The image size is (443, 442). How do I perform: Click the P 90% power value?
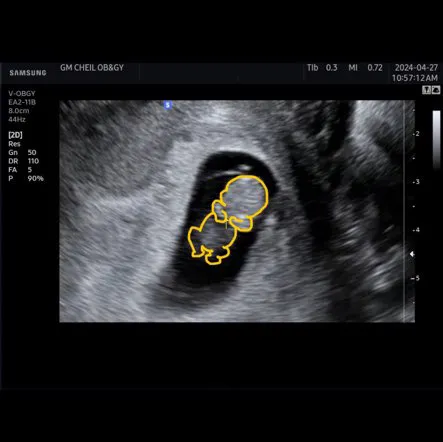point(26,179)
